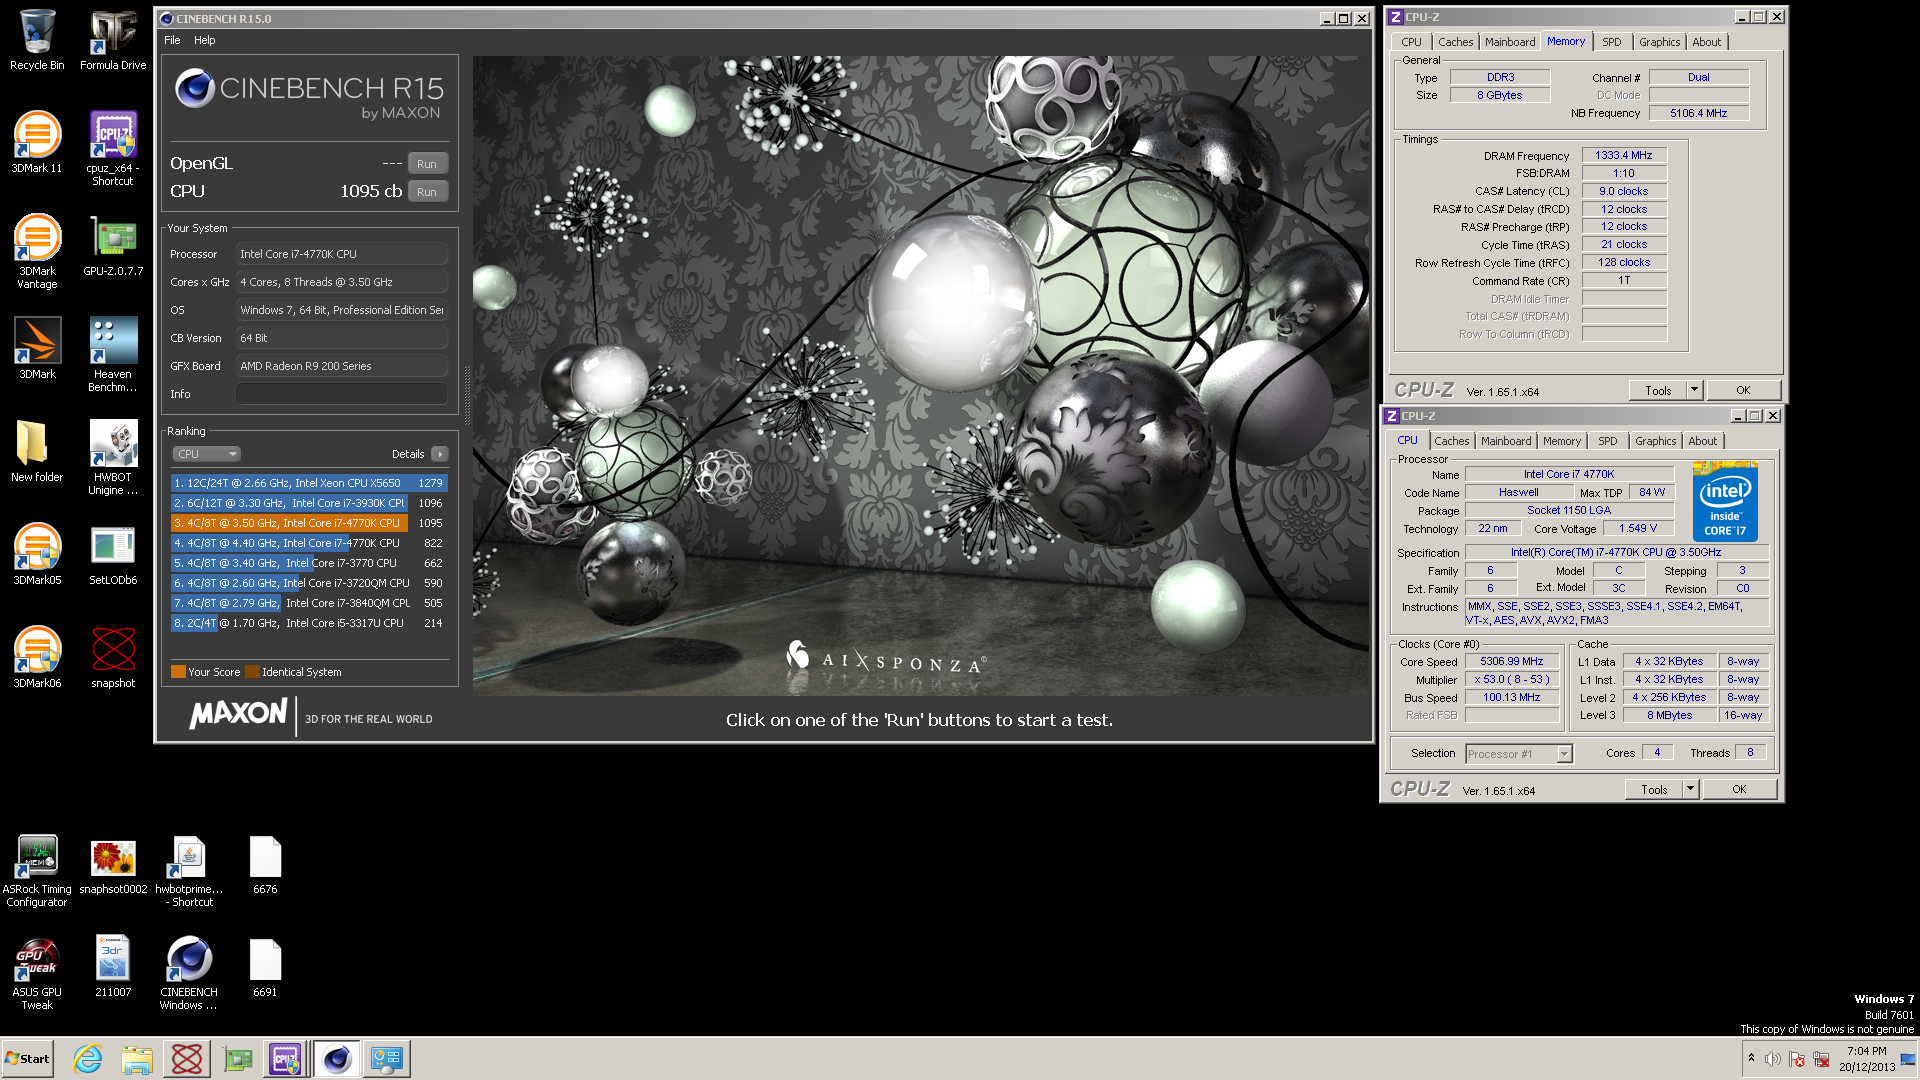Image resolution: width=1920 pixels, height=1080 pixels.
Task: Launch 3DMark06 desktop icon
Action: pos(37,657)
